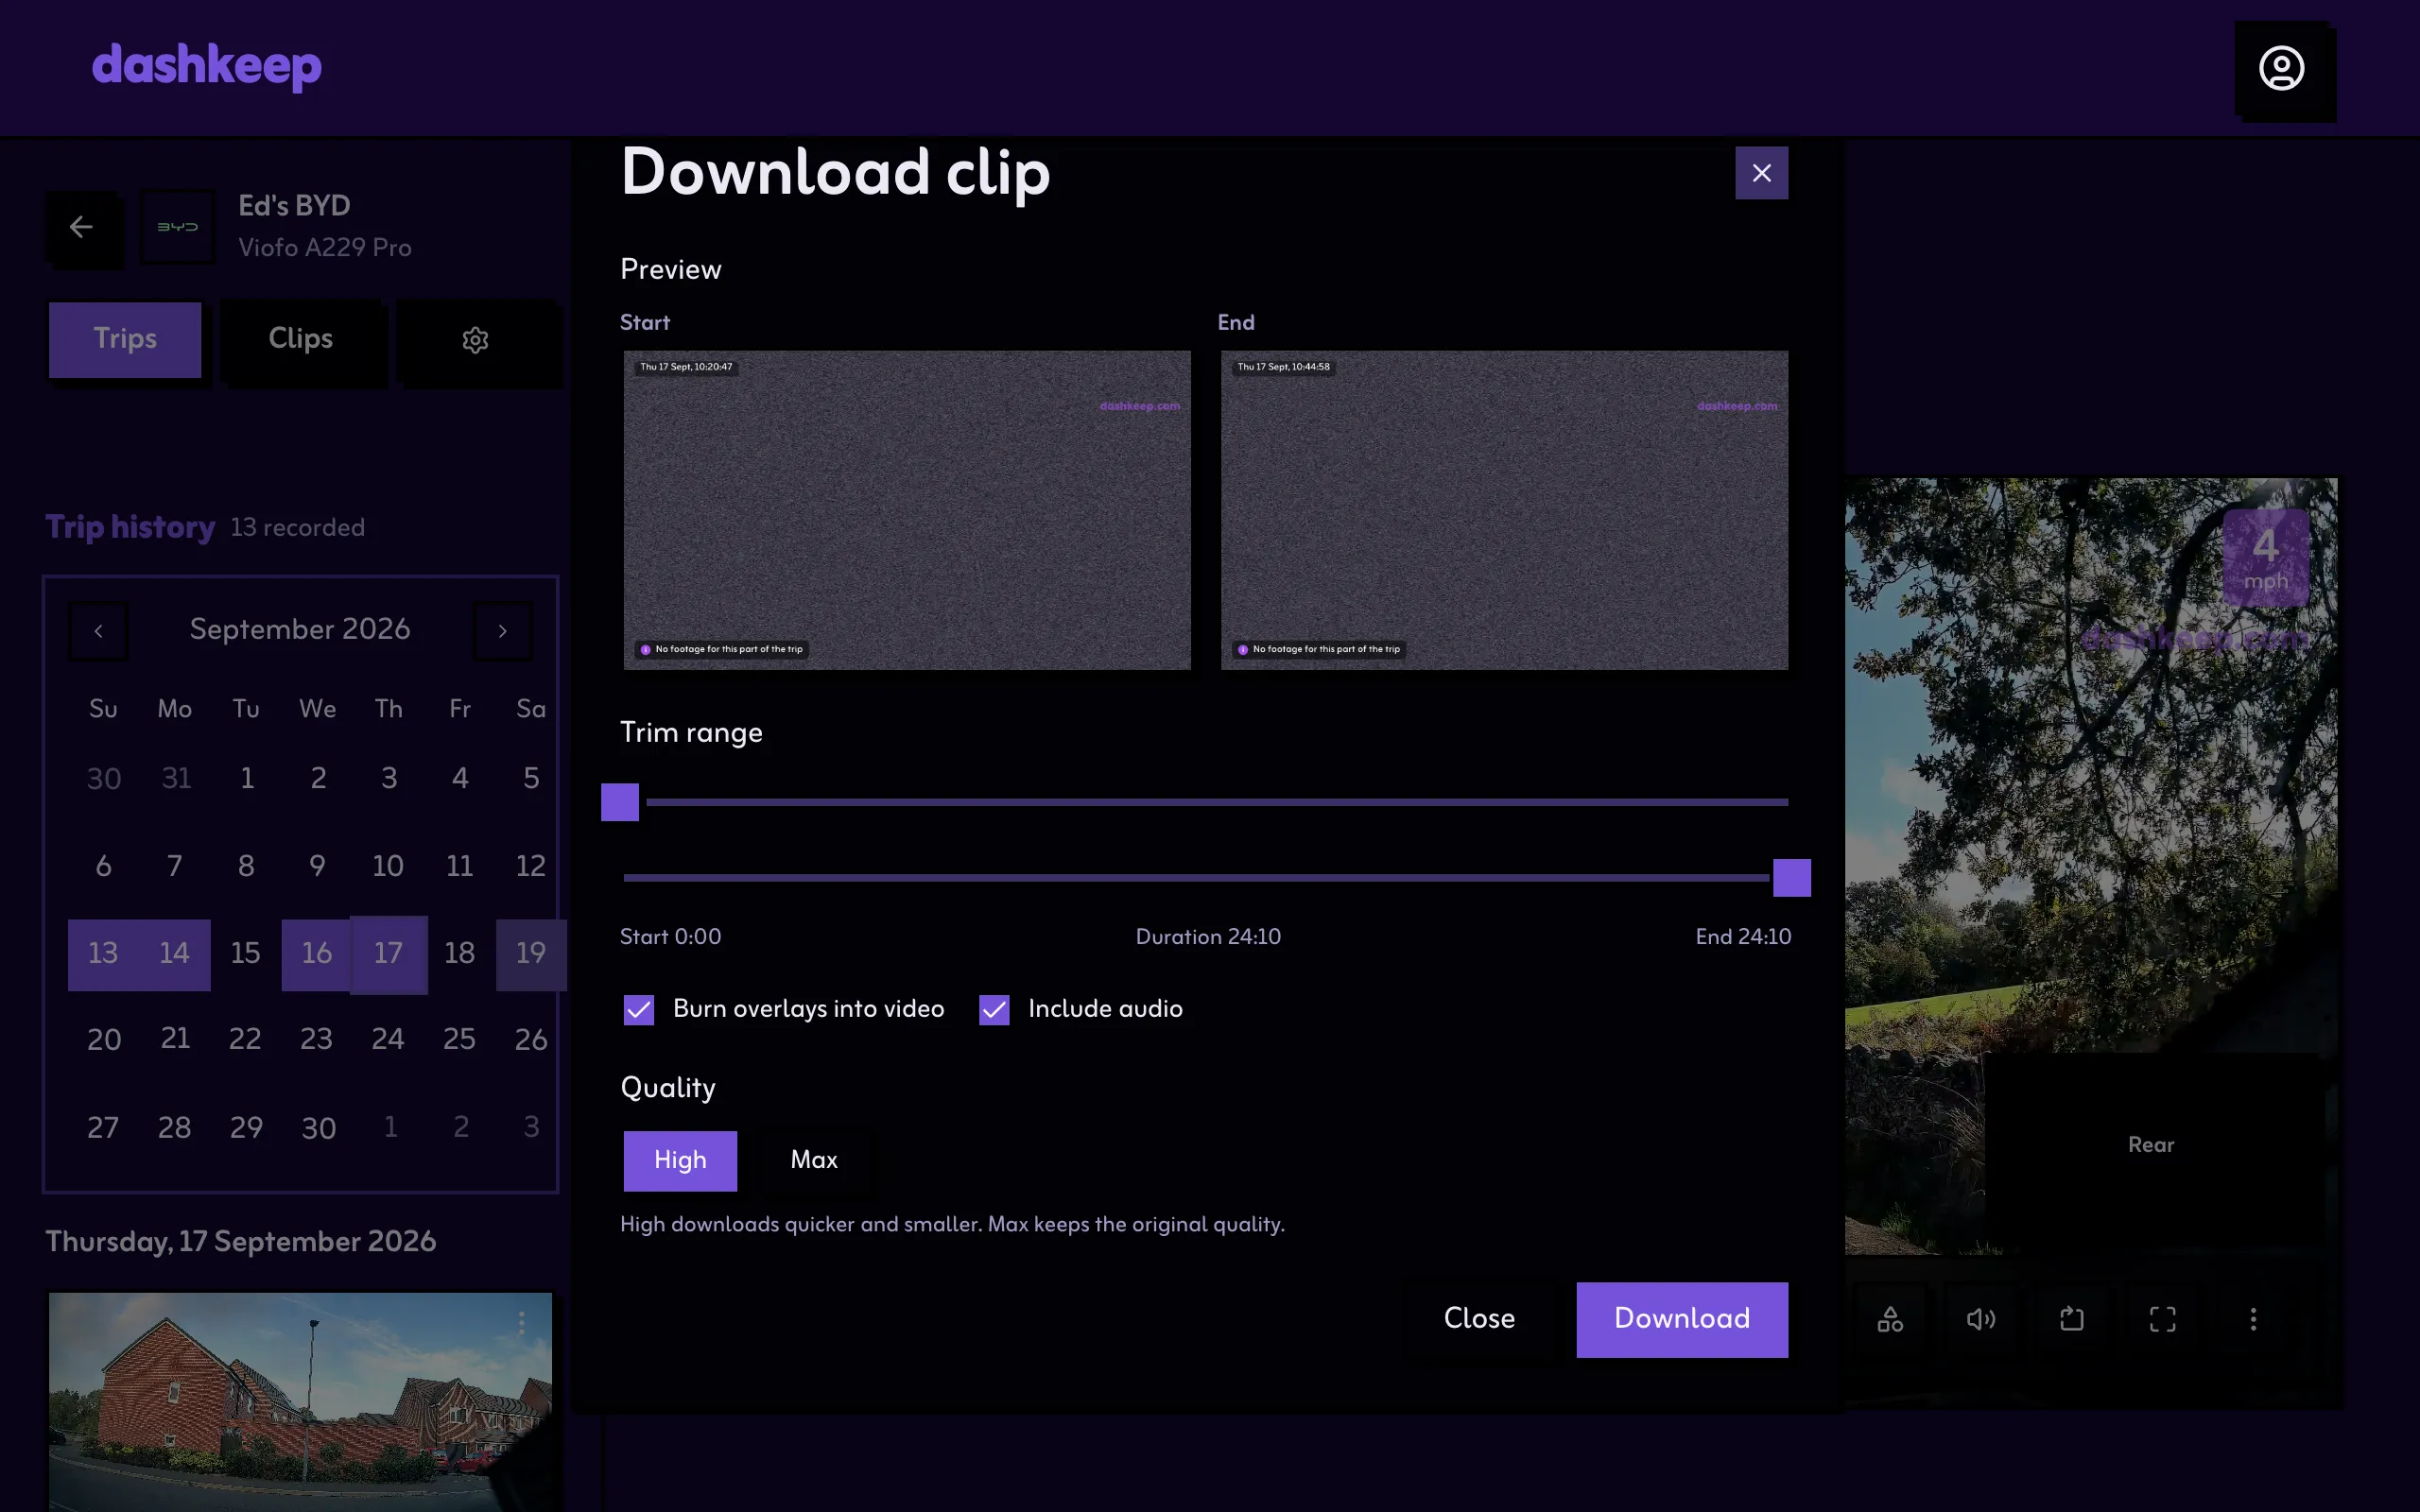Open the house trip video thumbnail
This screenshot has height=1512, width=2420.
300,1402
